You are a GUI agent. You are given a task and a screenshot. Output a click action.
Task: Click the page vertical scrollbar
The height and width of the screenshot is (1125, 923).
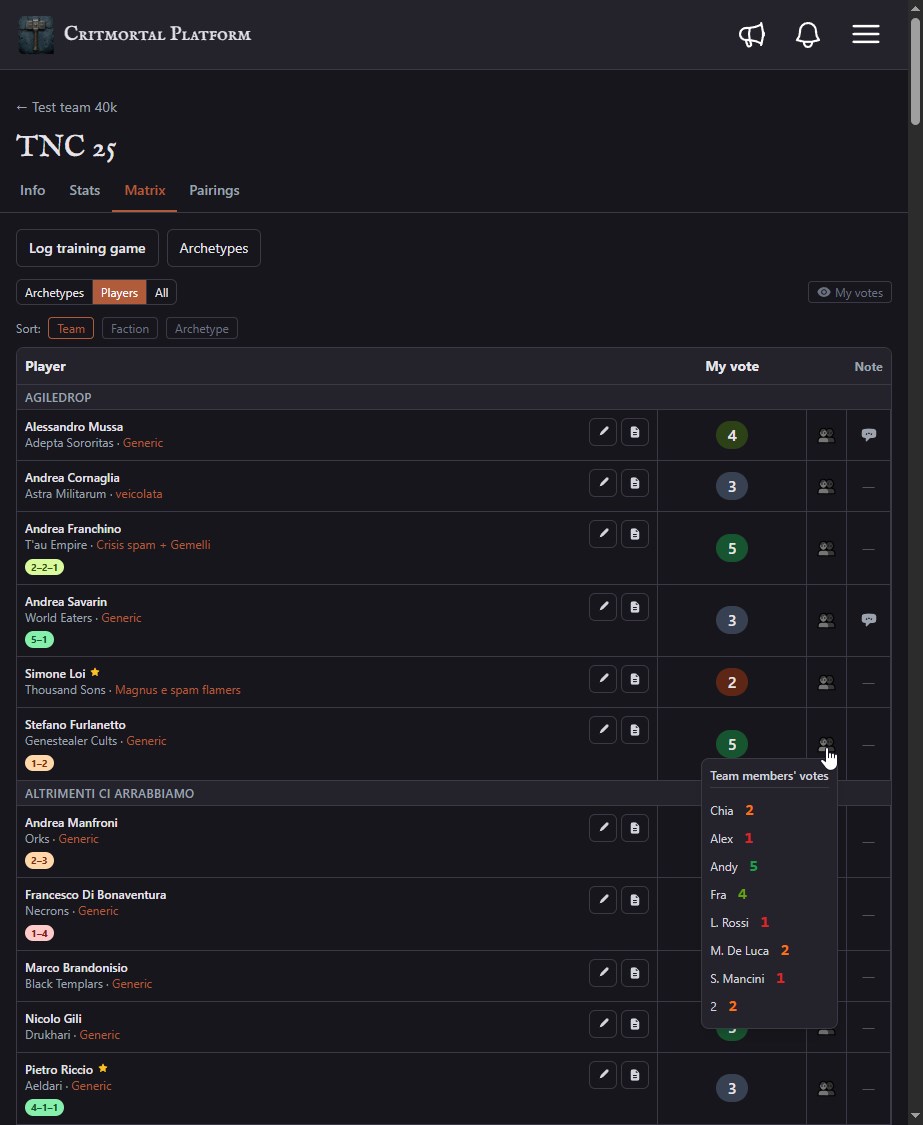(x=915, y=562)
